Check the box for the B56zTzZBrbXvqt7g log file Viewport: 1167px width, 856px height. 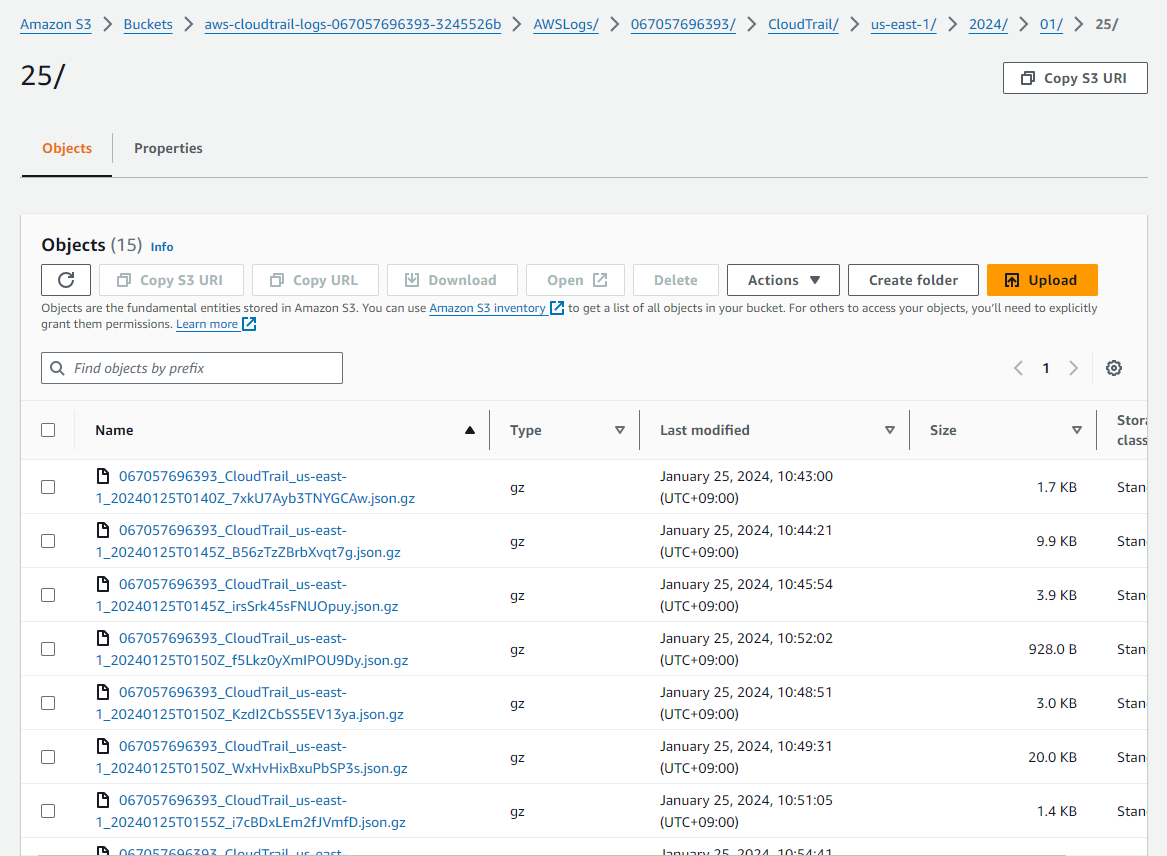[48, 541]
